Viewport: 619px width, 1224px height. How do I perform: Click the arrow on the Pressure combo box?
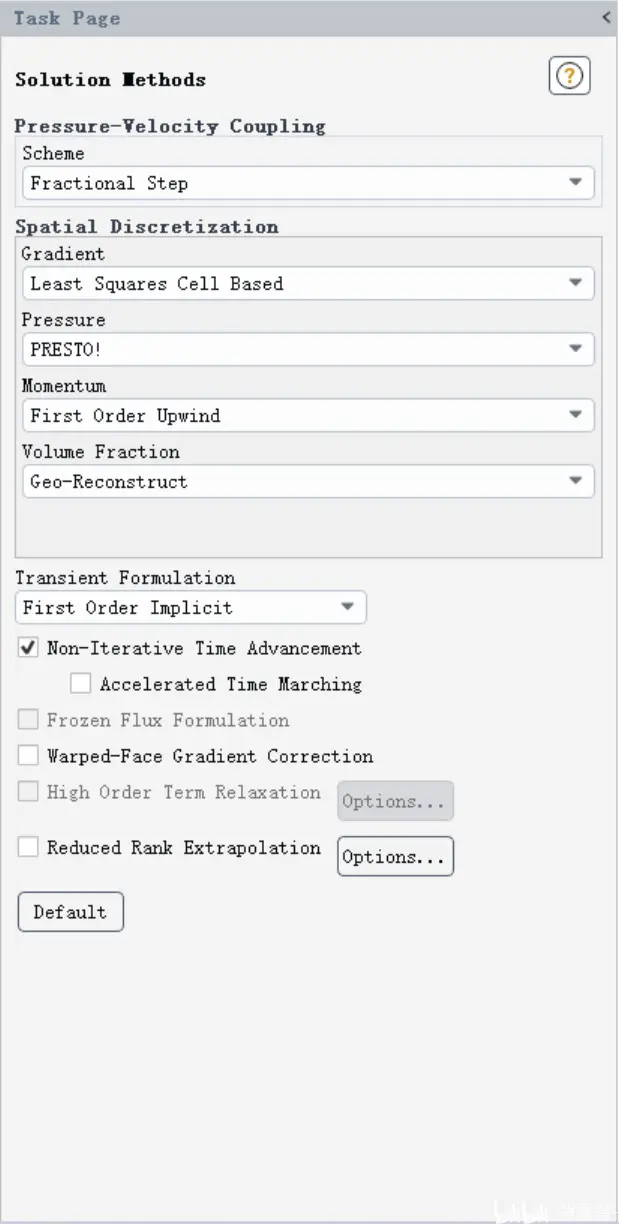tap(575, 349)
